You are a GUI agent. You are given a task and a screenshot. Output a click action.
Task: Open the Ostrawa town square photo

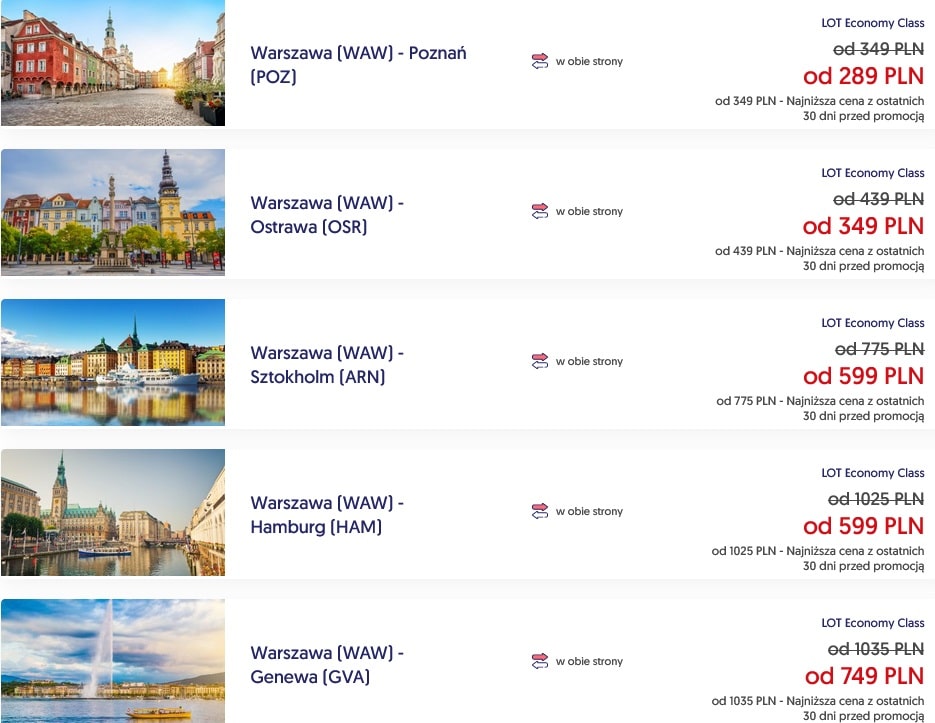(113, 212)
